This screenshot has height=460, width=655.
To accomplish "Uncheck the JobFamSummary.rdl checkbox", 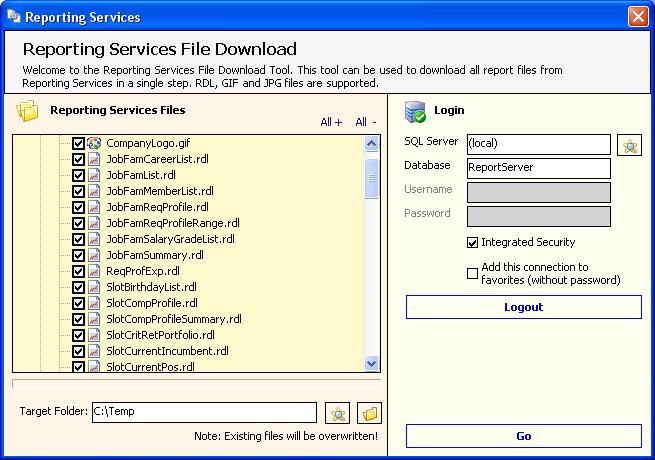I will pos(78,255).
